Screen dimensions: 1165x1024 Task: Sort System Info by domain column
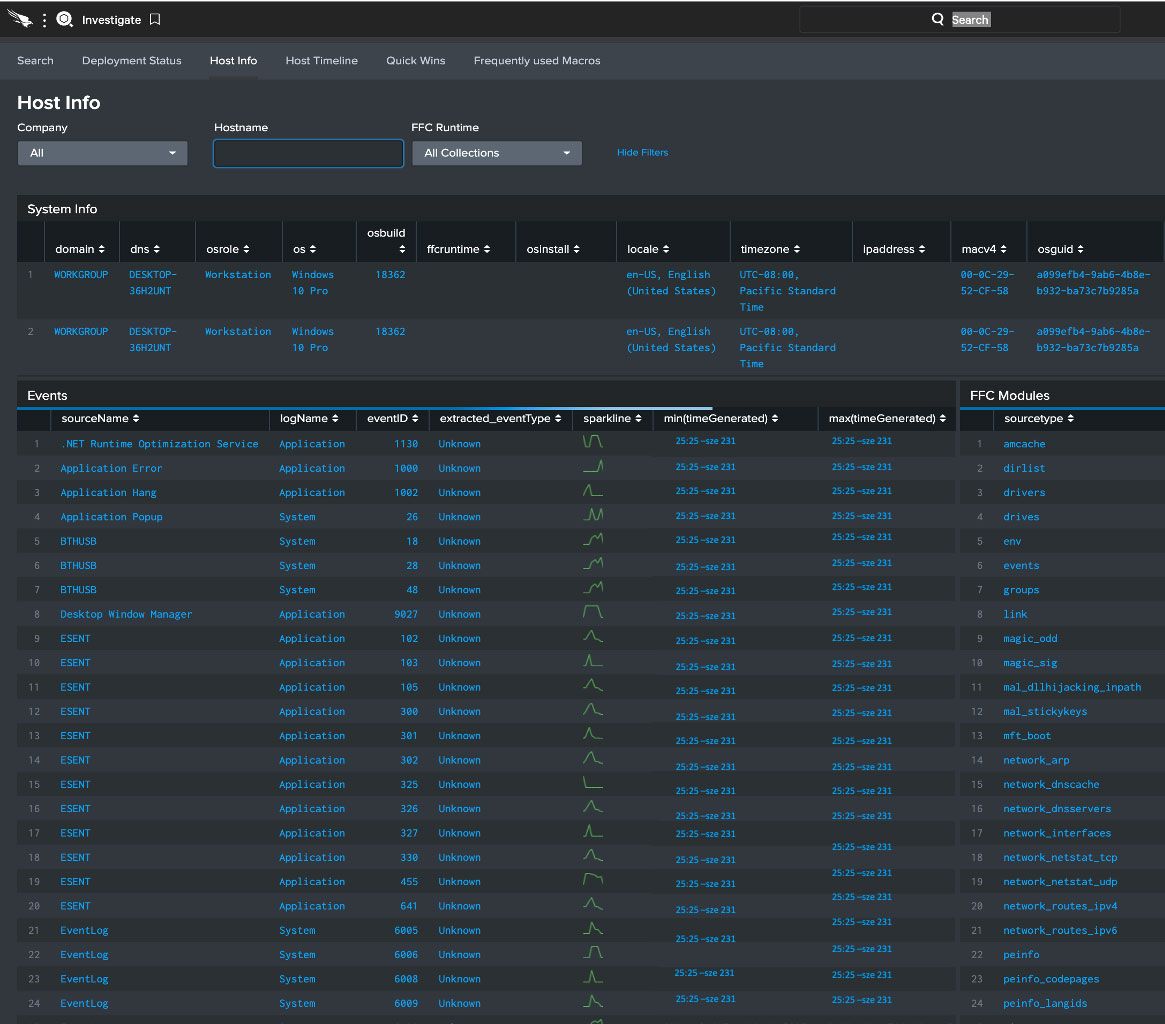[x=79, y=249]
